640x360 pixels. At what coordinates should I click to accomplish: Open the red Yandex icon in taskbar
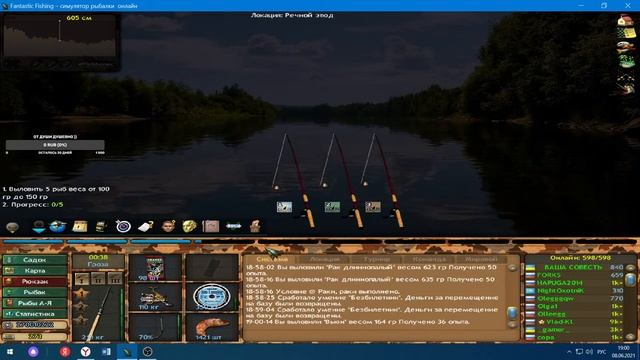65,351
